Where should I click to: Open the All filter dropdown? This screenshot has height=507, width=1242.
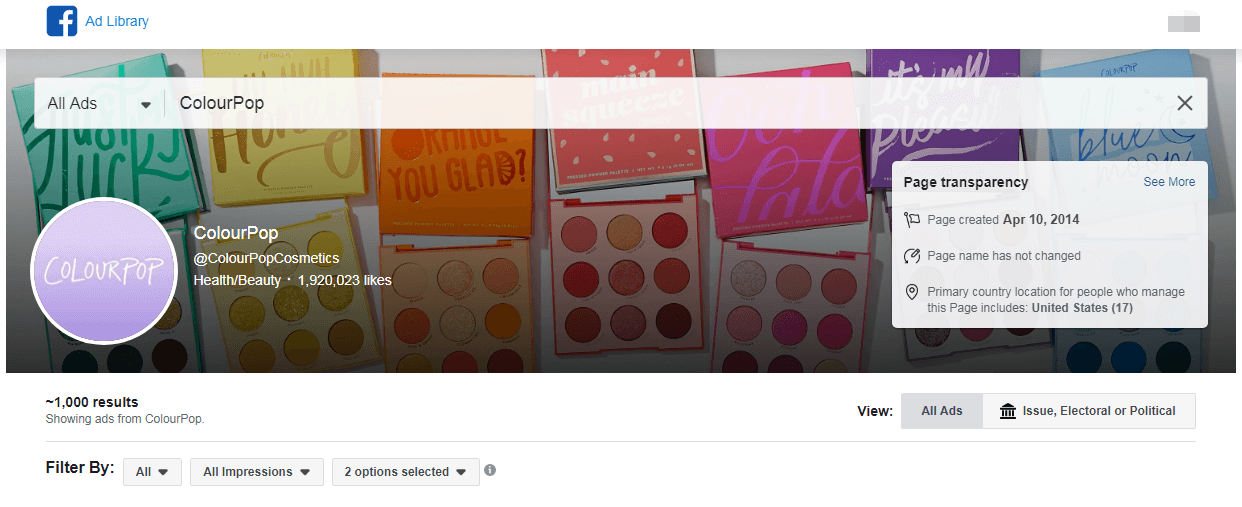pos(152,472)
